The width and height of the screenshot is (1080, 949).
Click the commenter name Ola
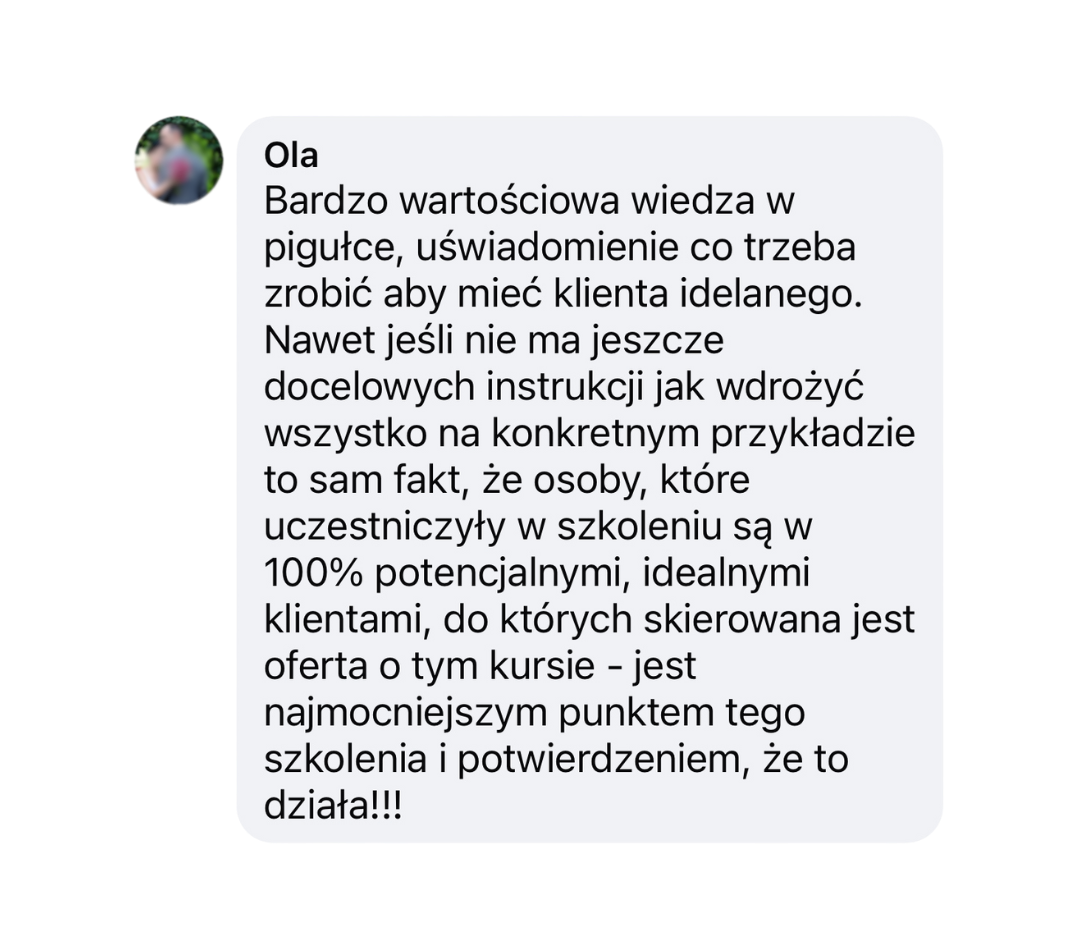(291, 156)
